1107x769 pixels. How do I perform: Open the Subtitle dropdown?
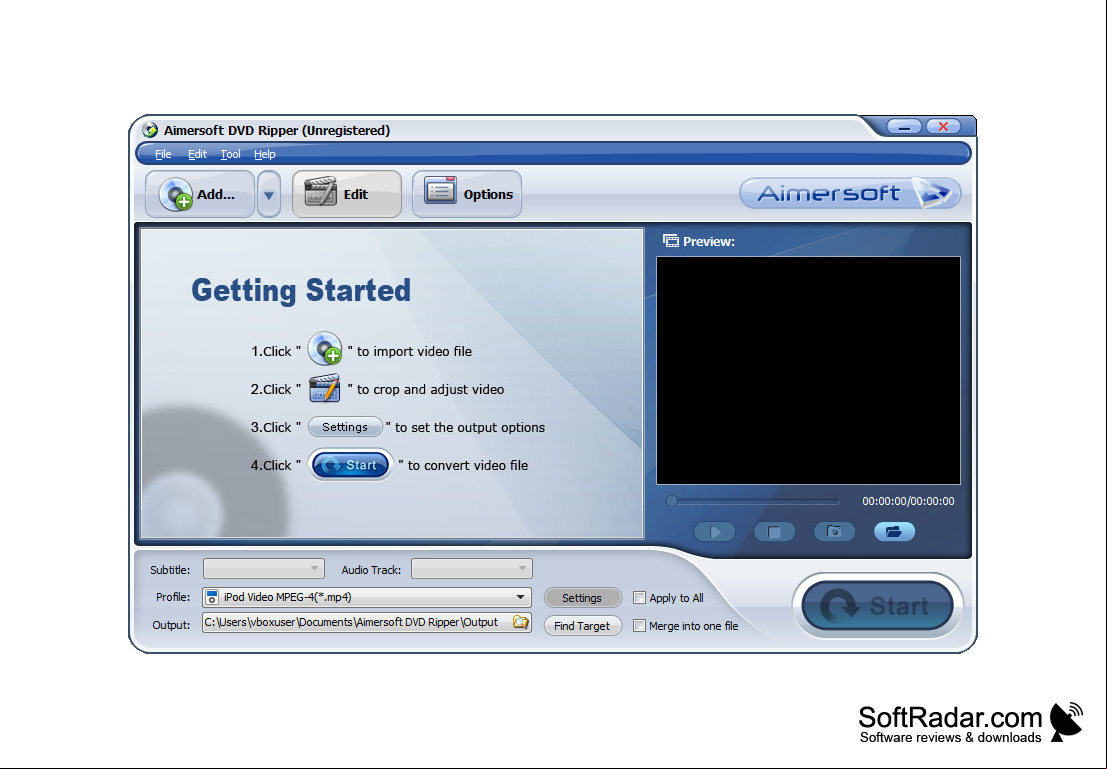coord(263,568)
